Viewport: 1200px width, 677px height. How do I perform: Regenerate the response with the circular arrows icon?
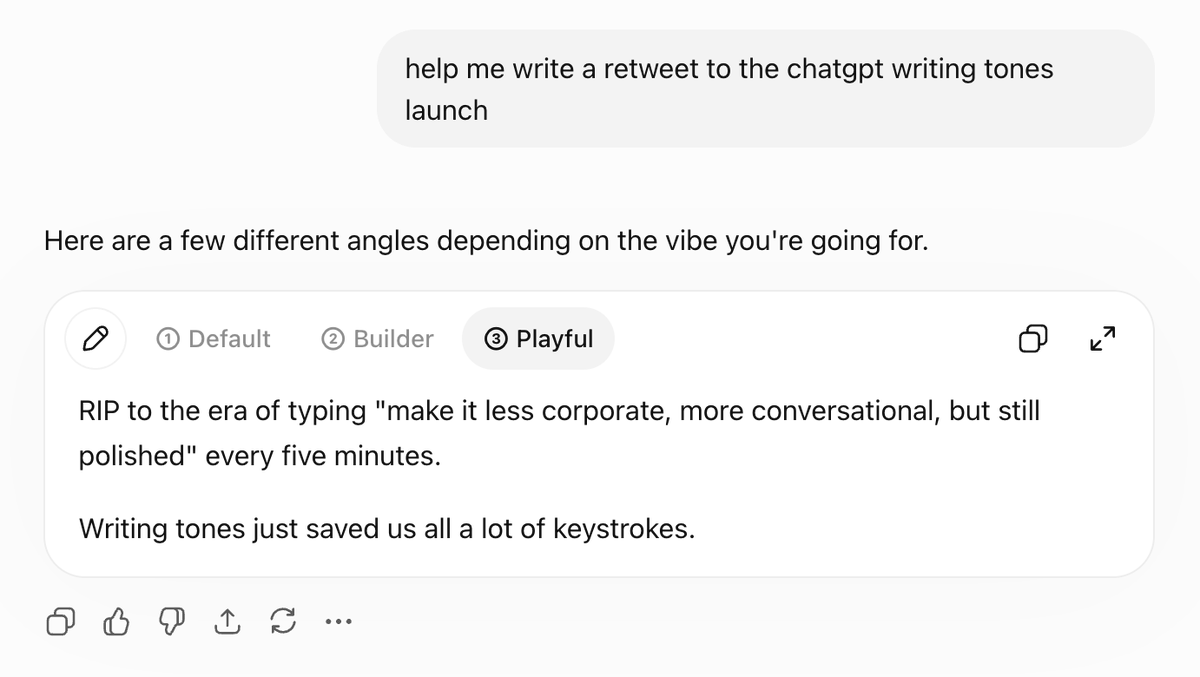coord(283,623)
